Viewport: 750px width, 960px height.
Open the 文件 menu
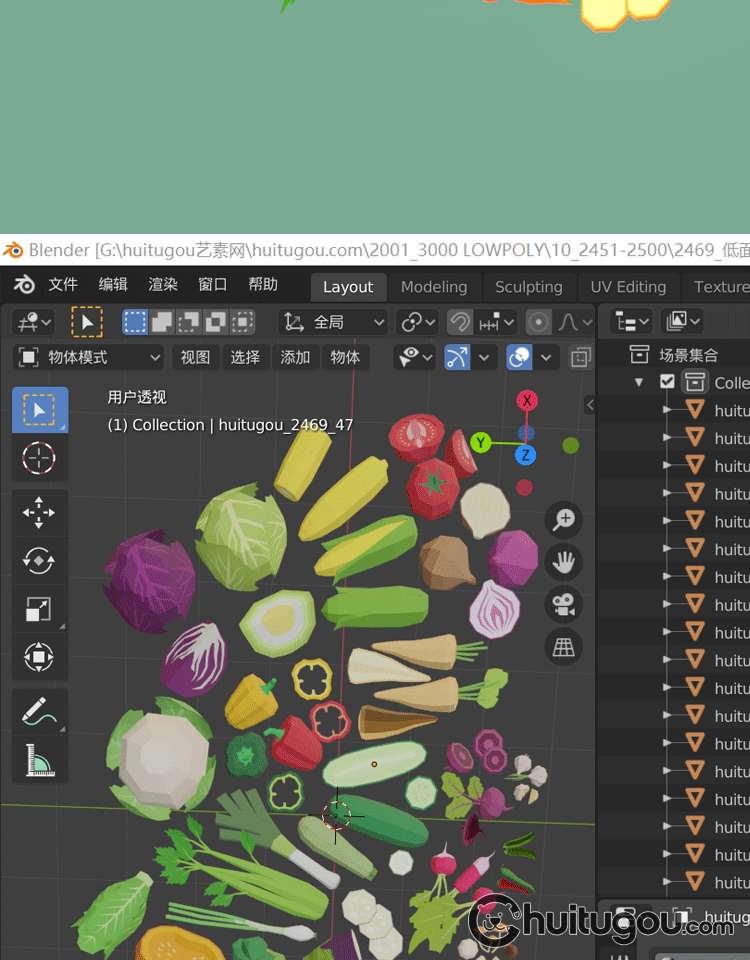point(63,285)
